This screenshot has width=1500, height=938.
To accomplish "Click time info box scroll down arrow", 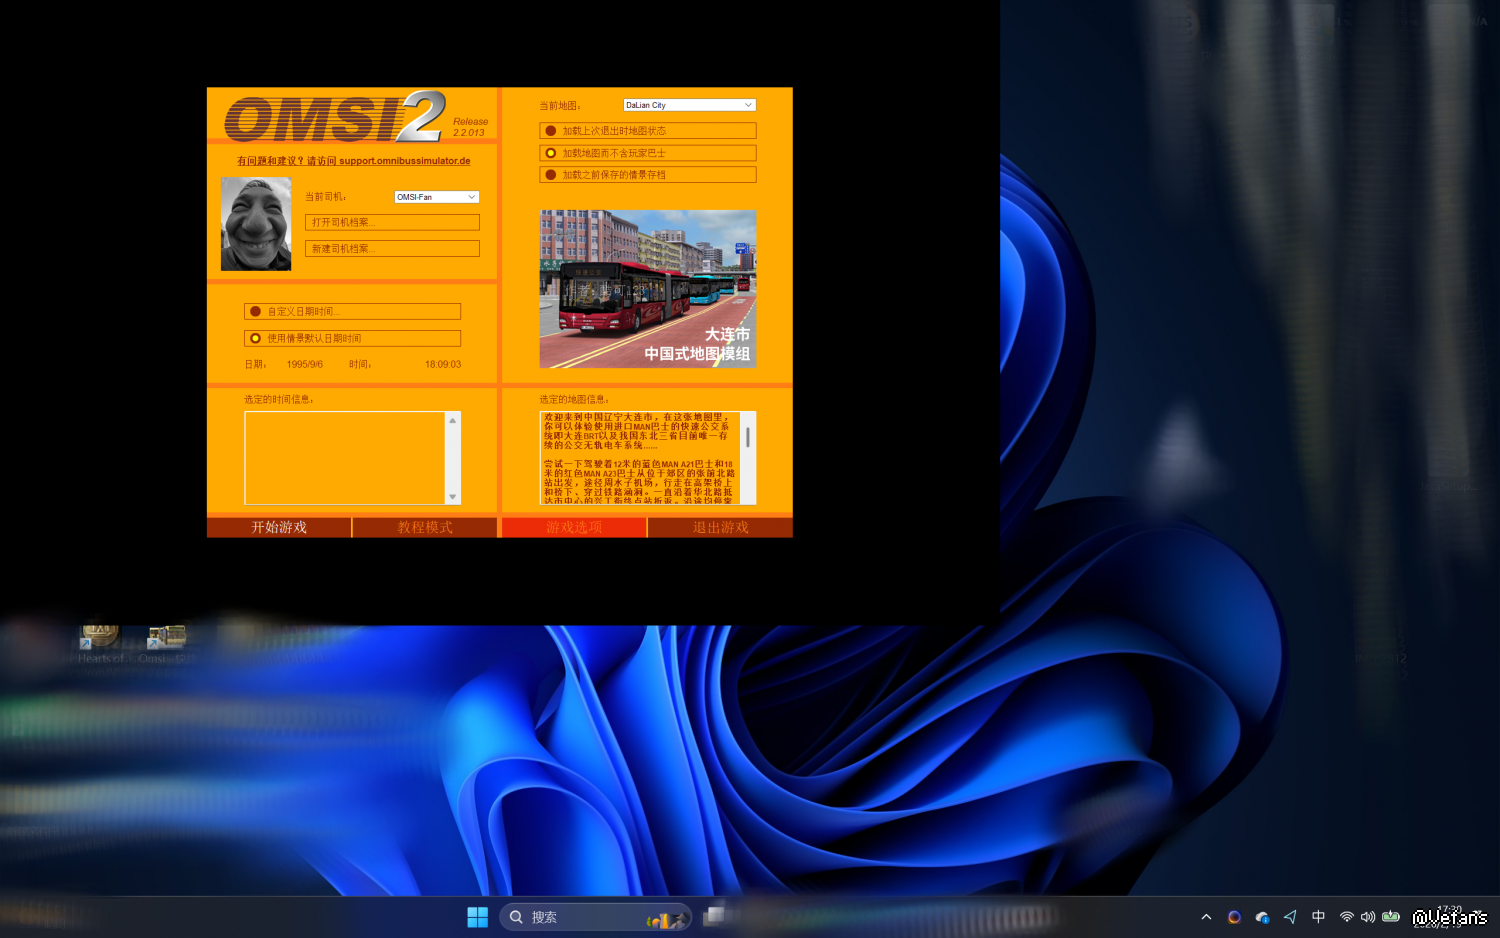I will [453, 497].
